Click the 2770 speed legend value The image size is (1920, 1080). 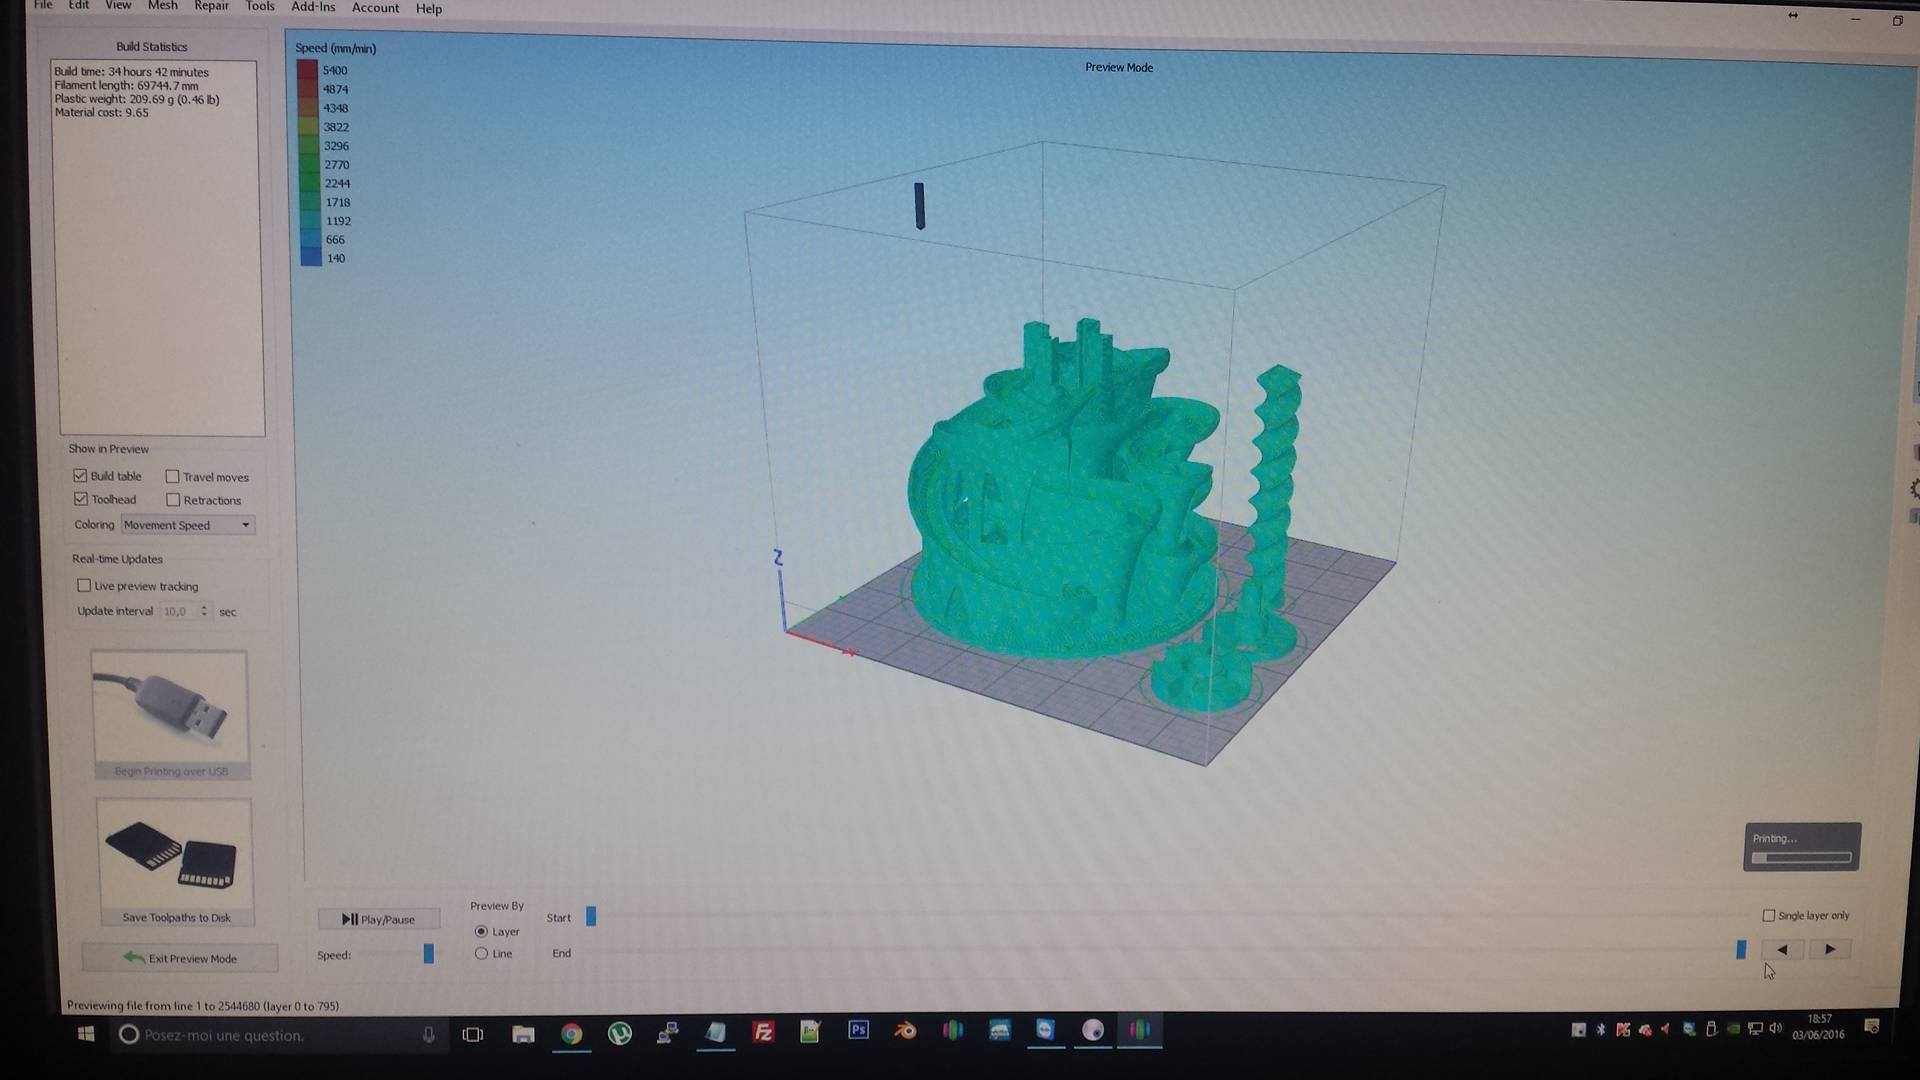pyautogui.click(x=336, y=164)
